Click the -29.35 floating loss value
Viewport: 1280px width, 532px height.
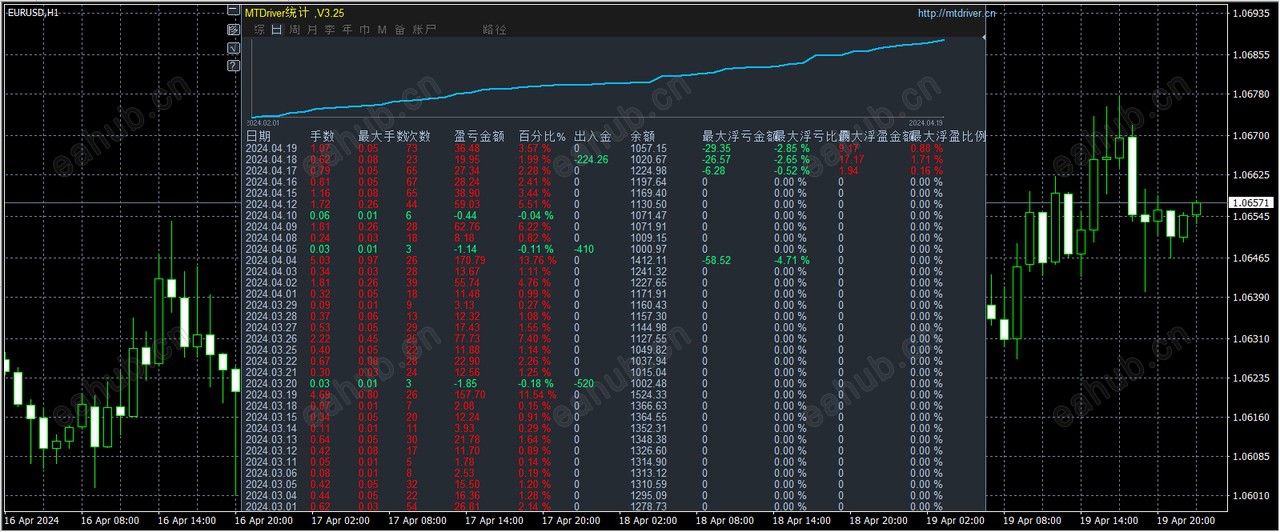click(717, 148)
